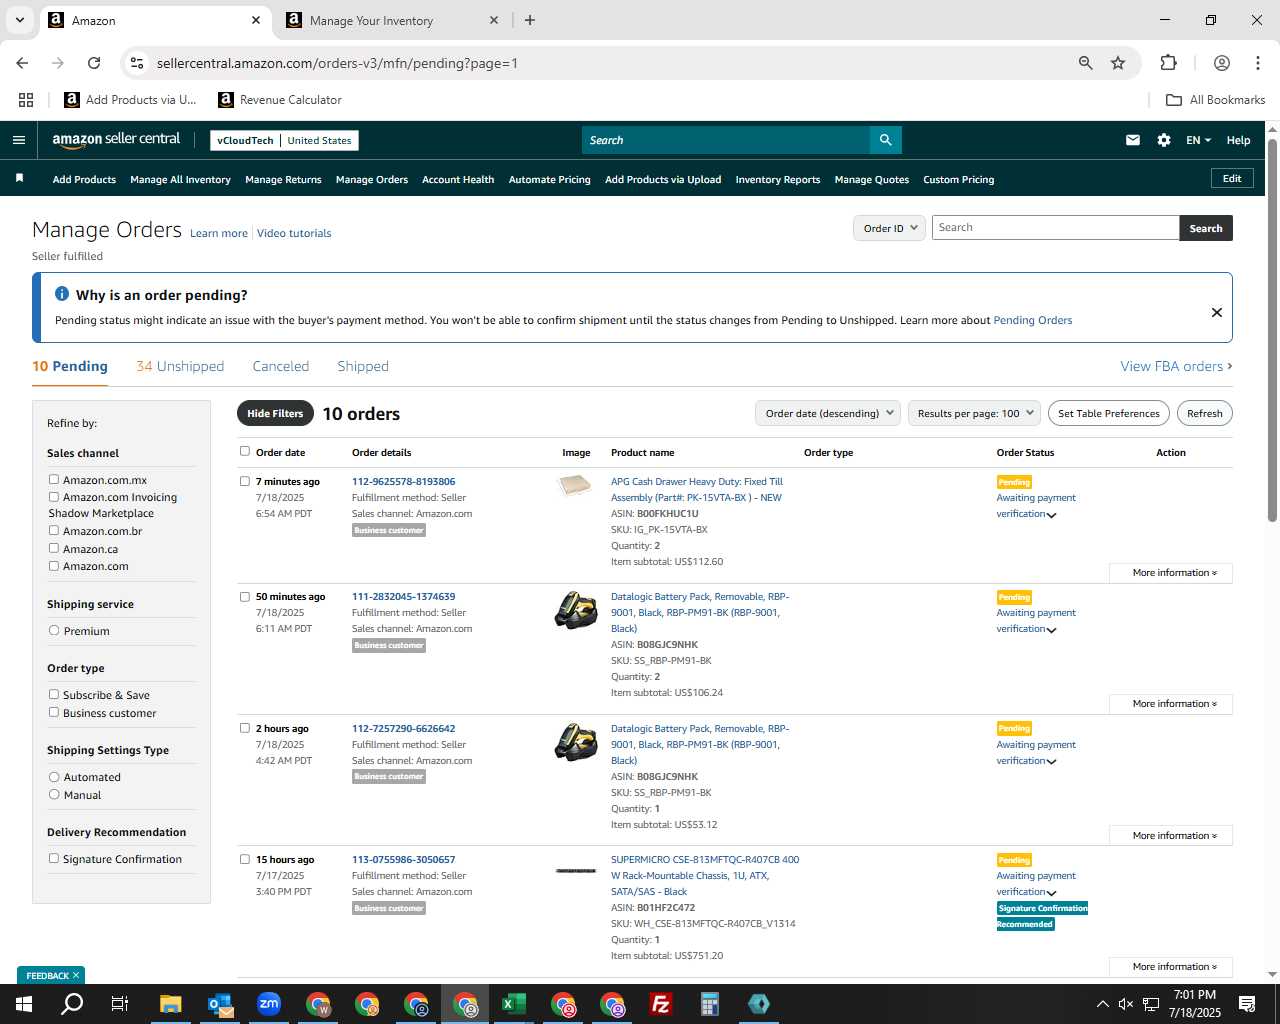Viewport: 1280px width, 1024px height.
Task: Click Set Table Preferences button
Action: [x=1108, y=413]
